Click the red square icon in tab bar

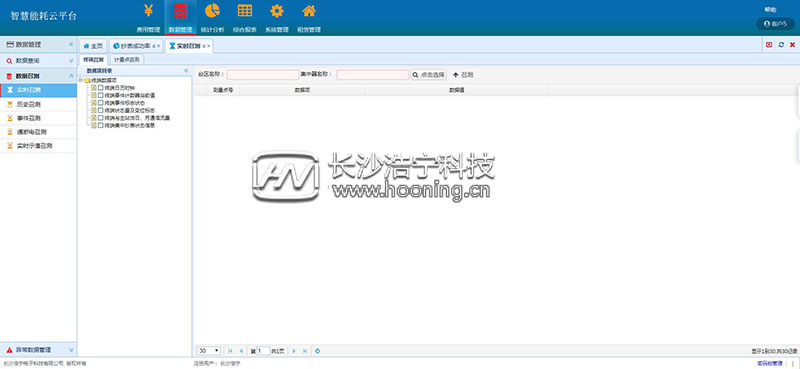tap(769, 45)
